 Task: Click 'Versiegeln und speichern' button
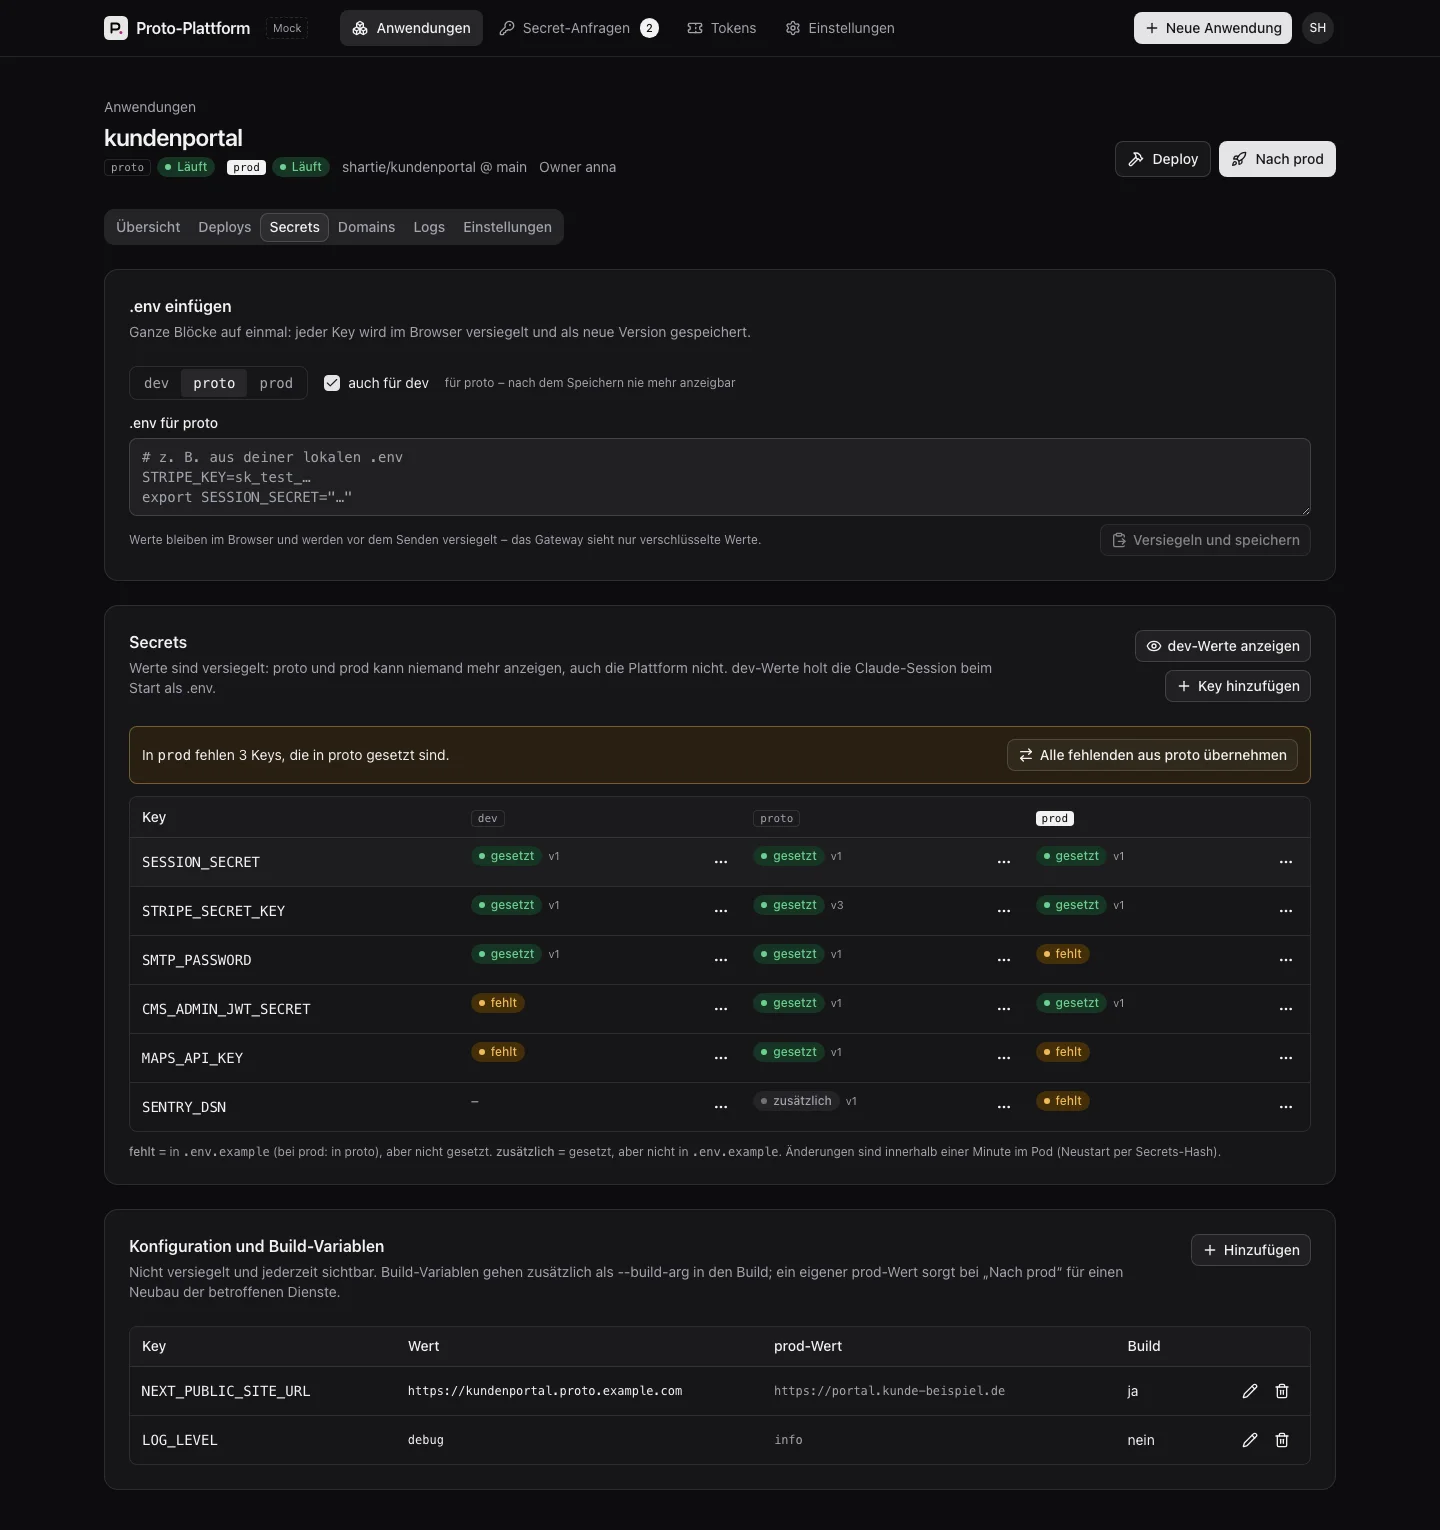[x=1205, y=540]
